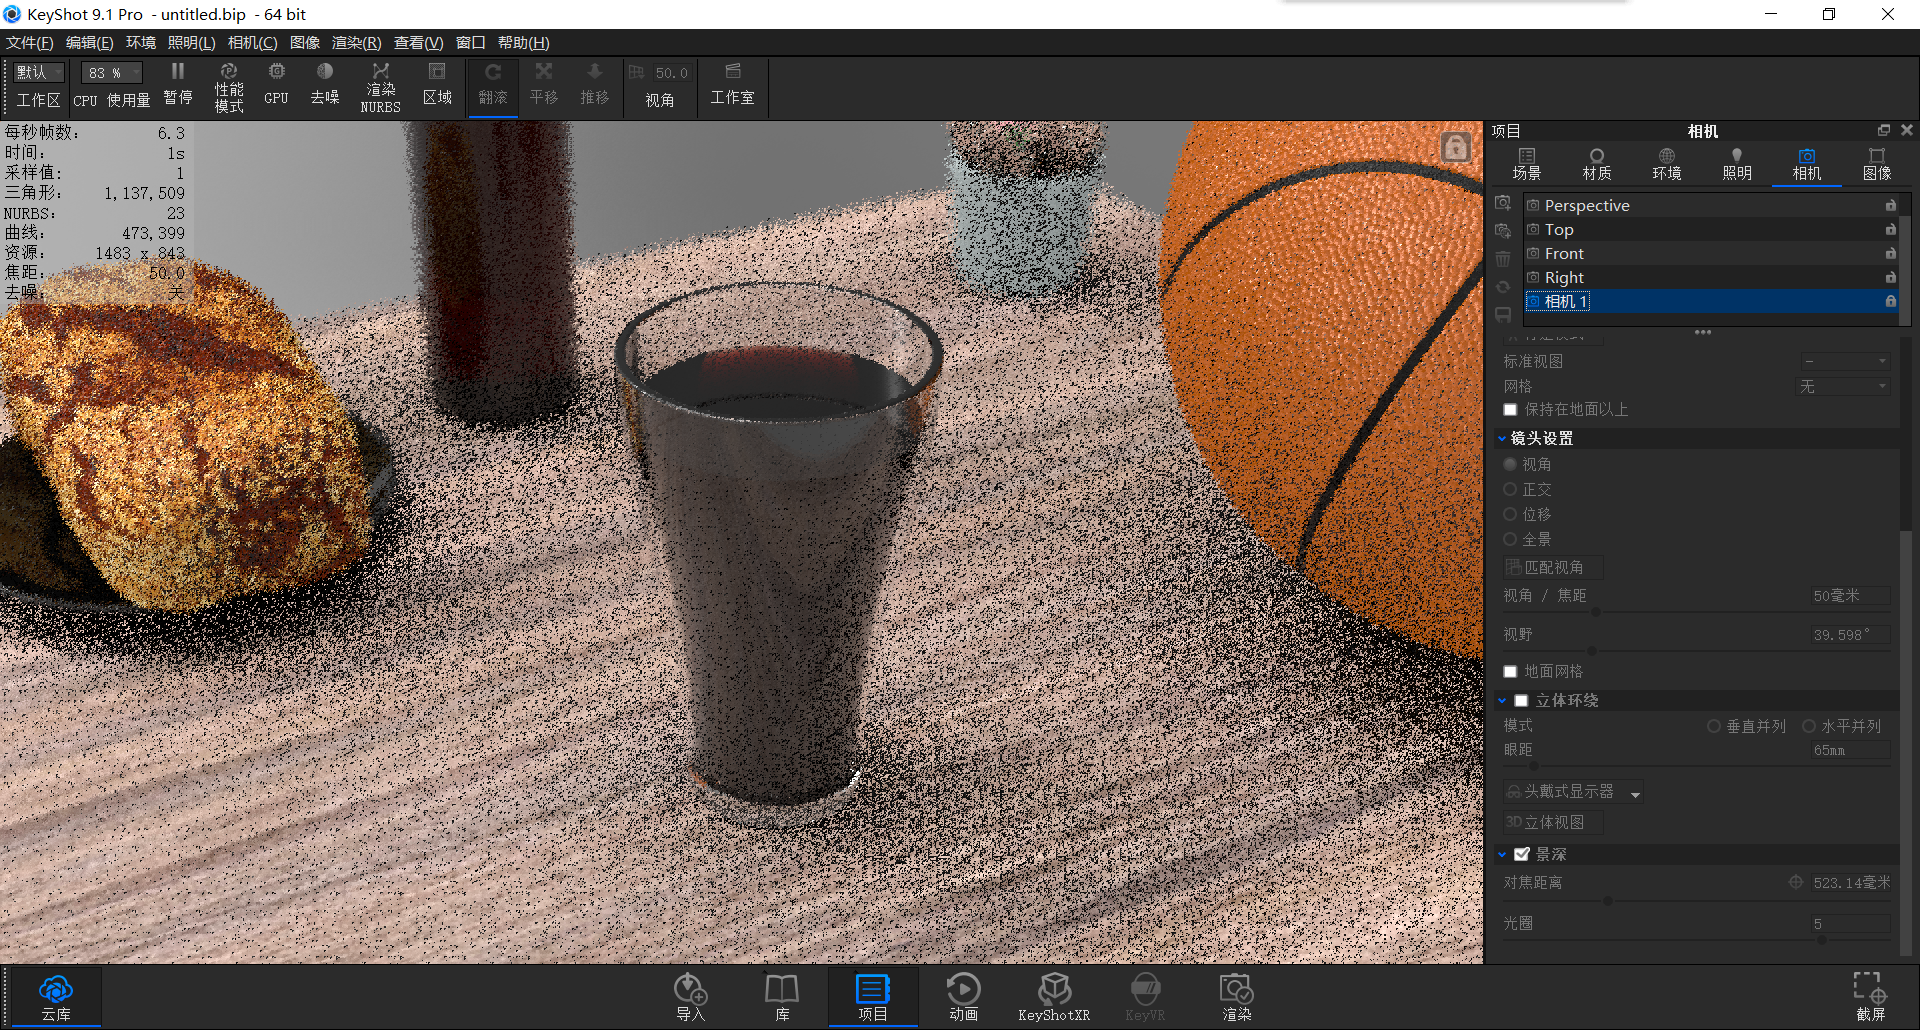1920x1030 pixels.
Task: Open KeyShot 云库 cloud library
Action: point(56,996)
